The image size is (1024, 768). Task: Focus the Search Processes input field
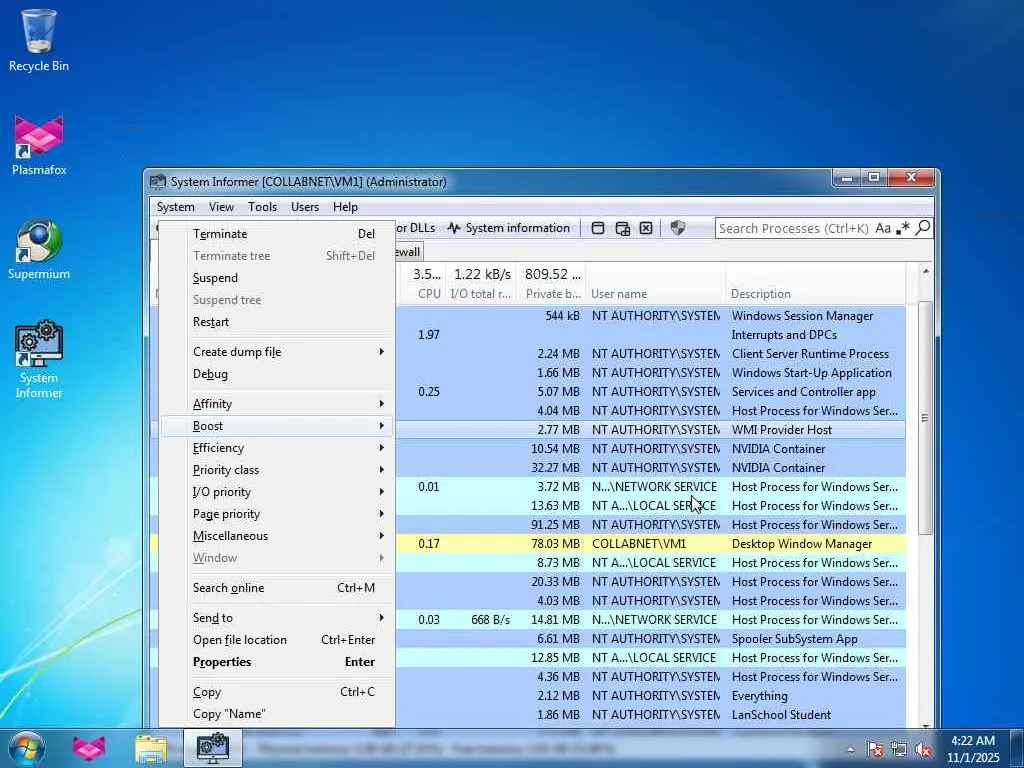pos(793,228)
